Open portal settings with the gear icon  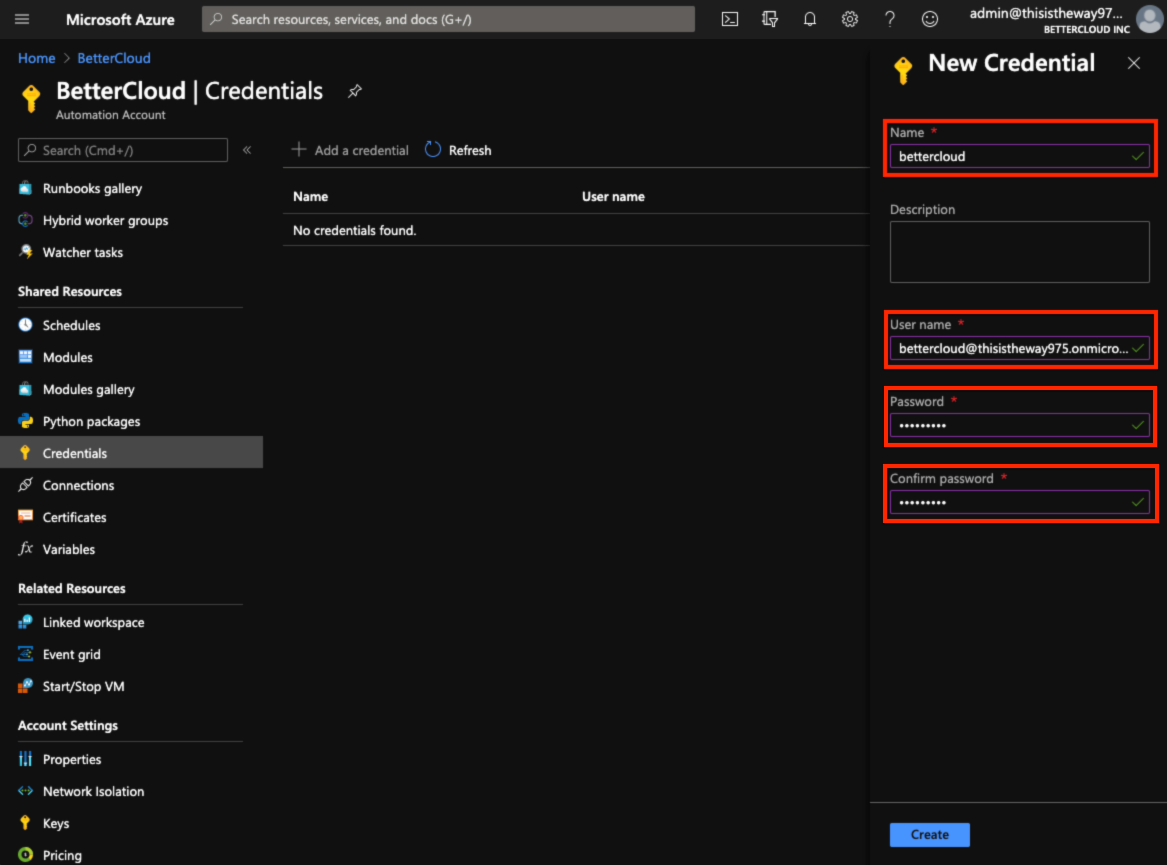849,18
